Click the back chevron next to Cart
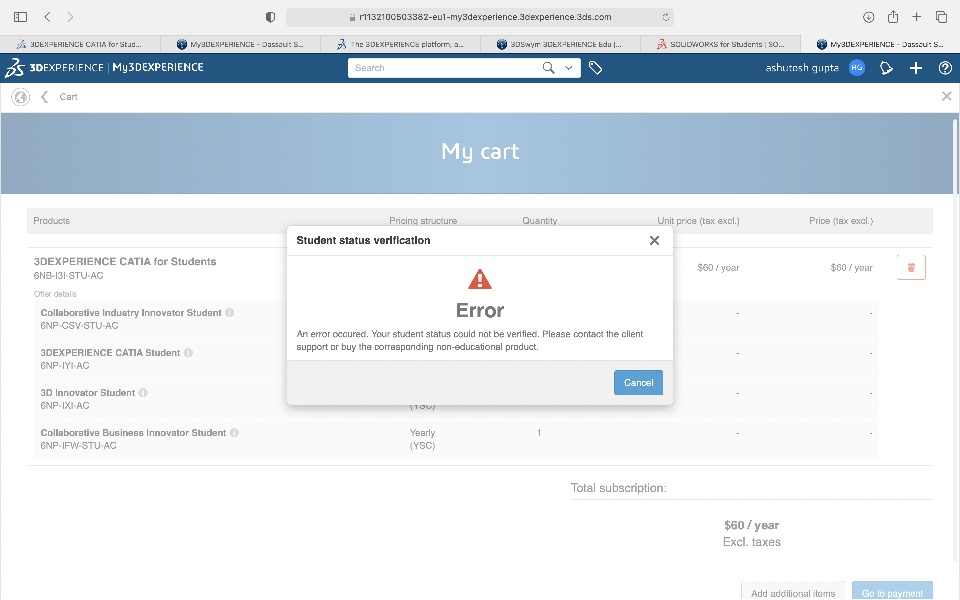 coord(45,97)
